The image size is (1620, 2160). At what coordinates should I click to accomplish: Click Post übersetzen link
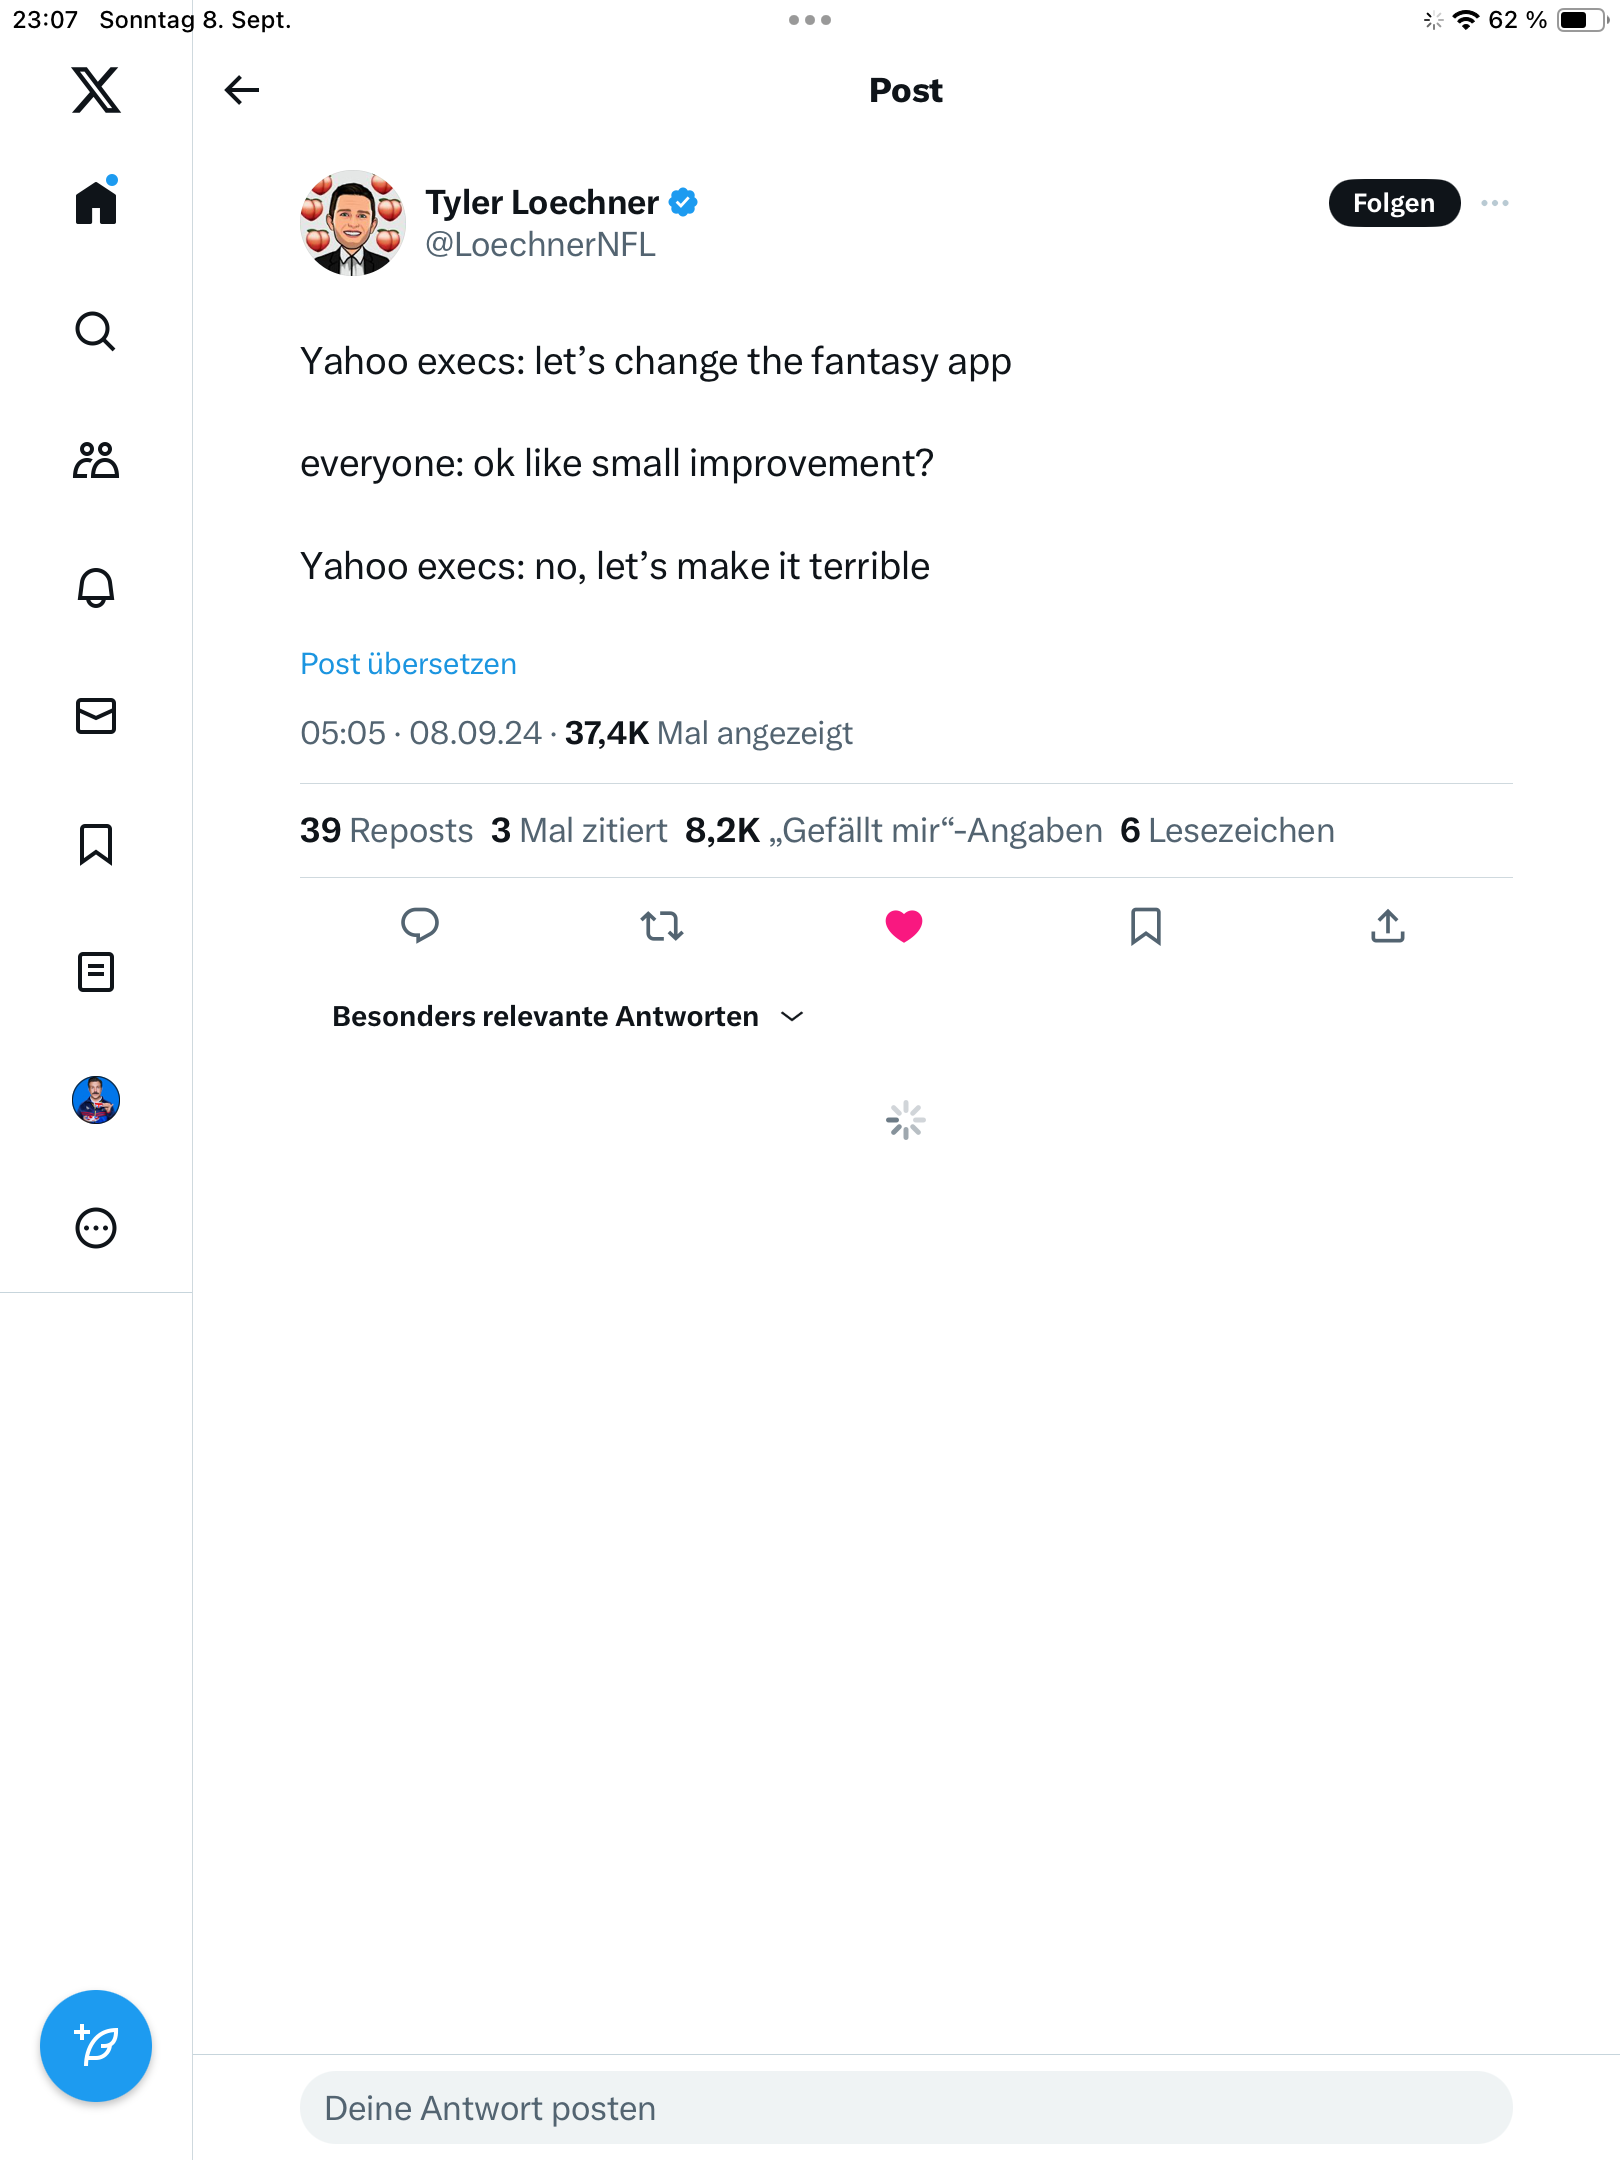(x=408, y=664)
